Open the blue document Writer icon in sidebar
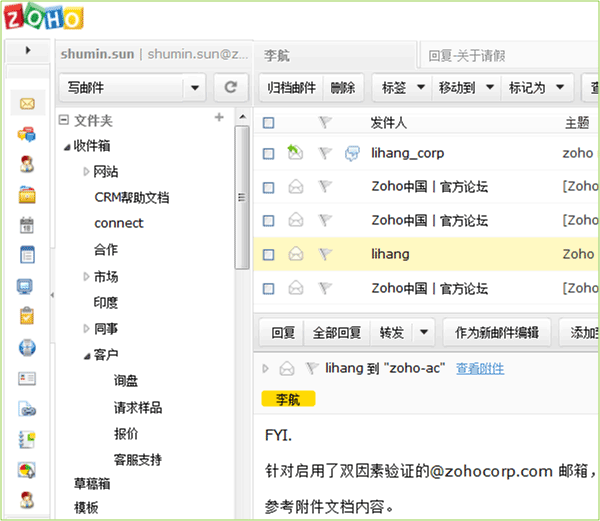This screenshot has width=600, height=521. coord(27,255)
